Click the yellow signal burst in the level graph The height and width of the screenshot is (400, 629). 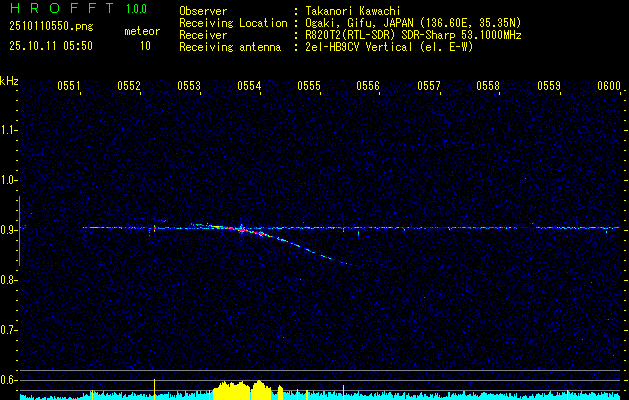tap(240, 389)
